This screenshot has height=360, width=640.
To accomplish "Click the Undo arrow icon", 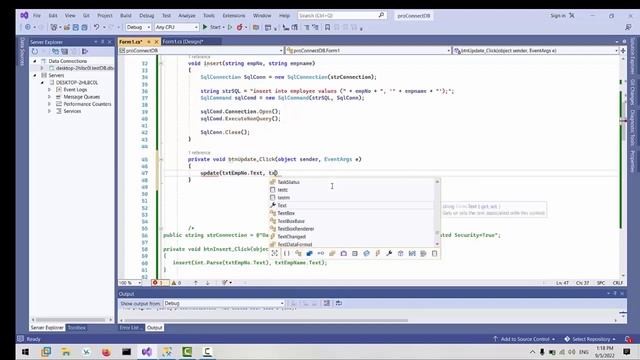I will [x=96, y=27].
